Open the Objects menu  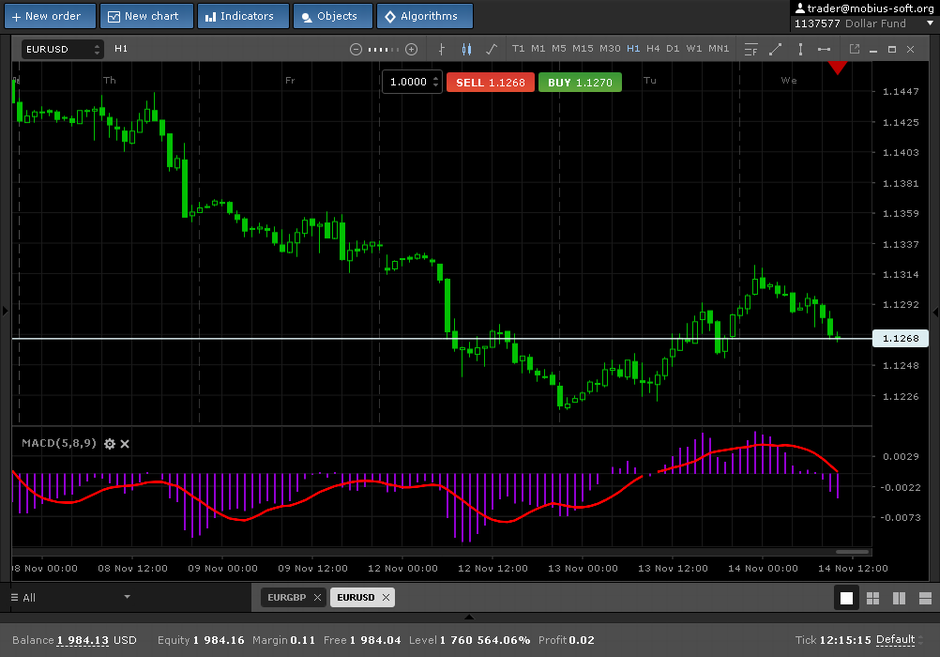[333, 16]
